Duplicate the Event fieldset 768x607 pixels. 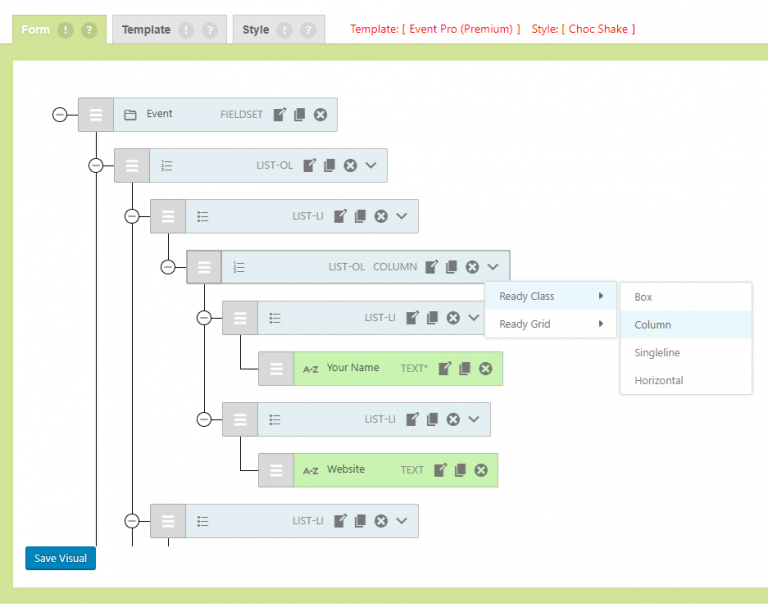click(300, 115)
